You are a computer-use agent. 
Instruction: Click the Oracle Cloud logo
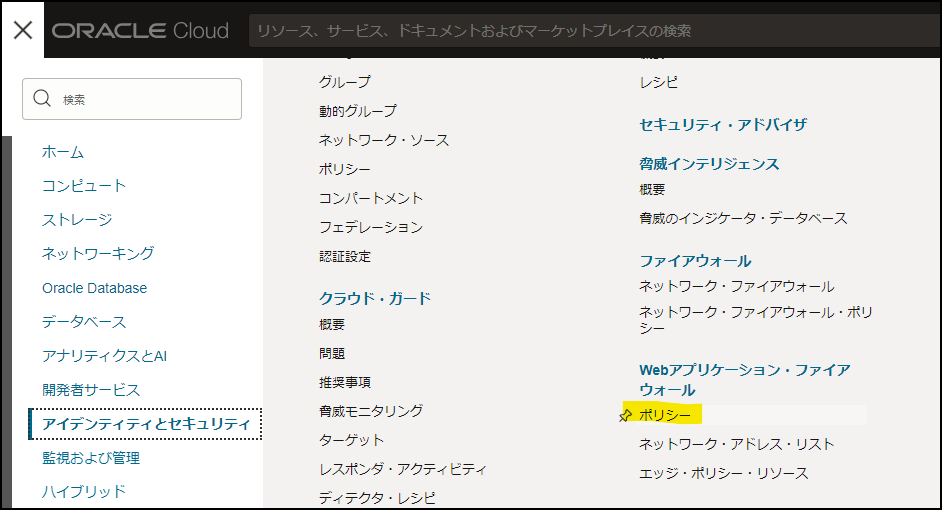[140, 31]
